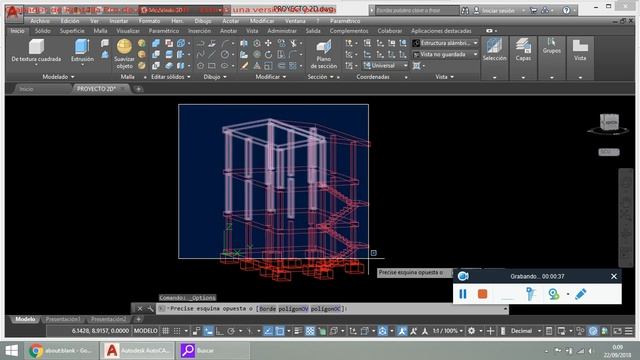640x360 pixels.
Task: Create a box with De textura cuadrada
Action: coord(36,51)
